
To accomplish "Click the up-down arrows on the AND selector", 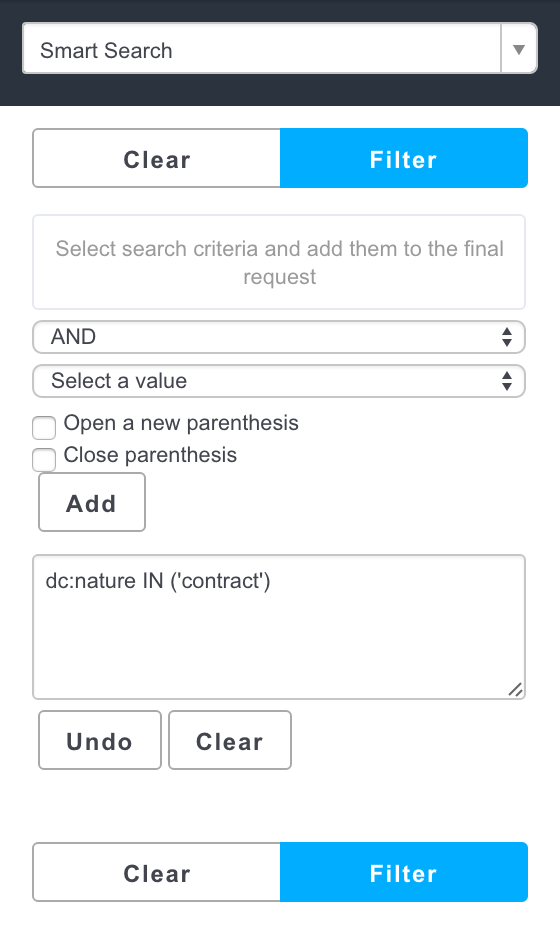I will click(507, 337).
